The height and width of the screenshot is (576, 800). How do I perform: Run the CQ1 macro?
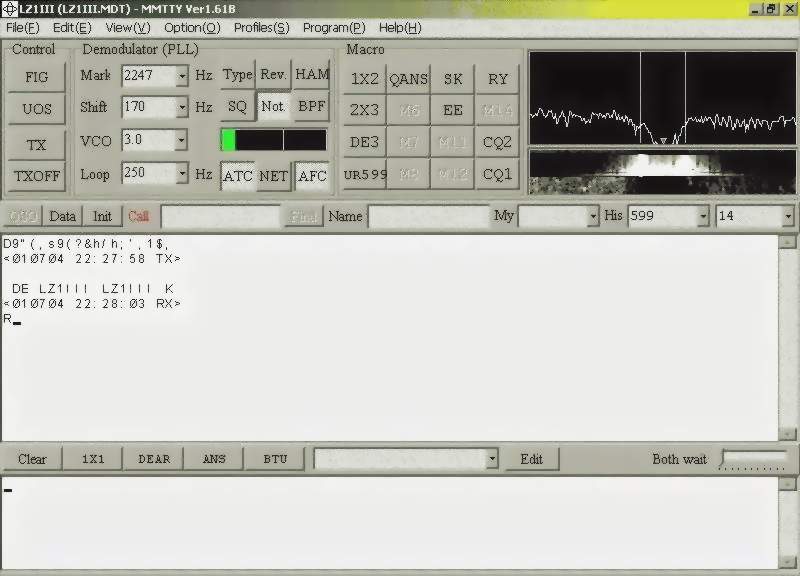pos(497,174)
